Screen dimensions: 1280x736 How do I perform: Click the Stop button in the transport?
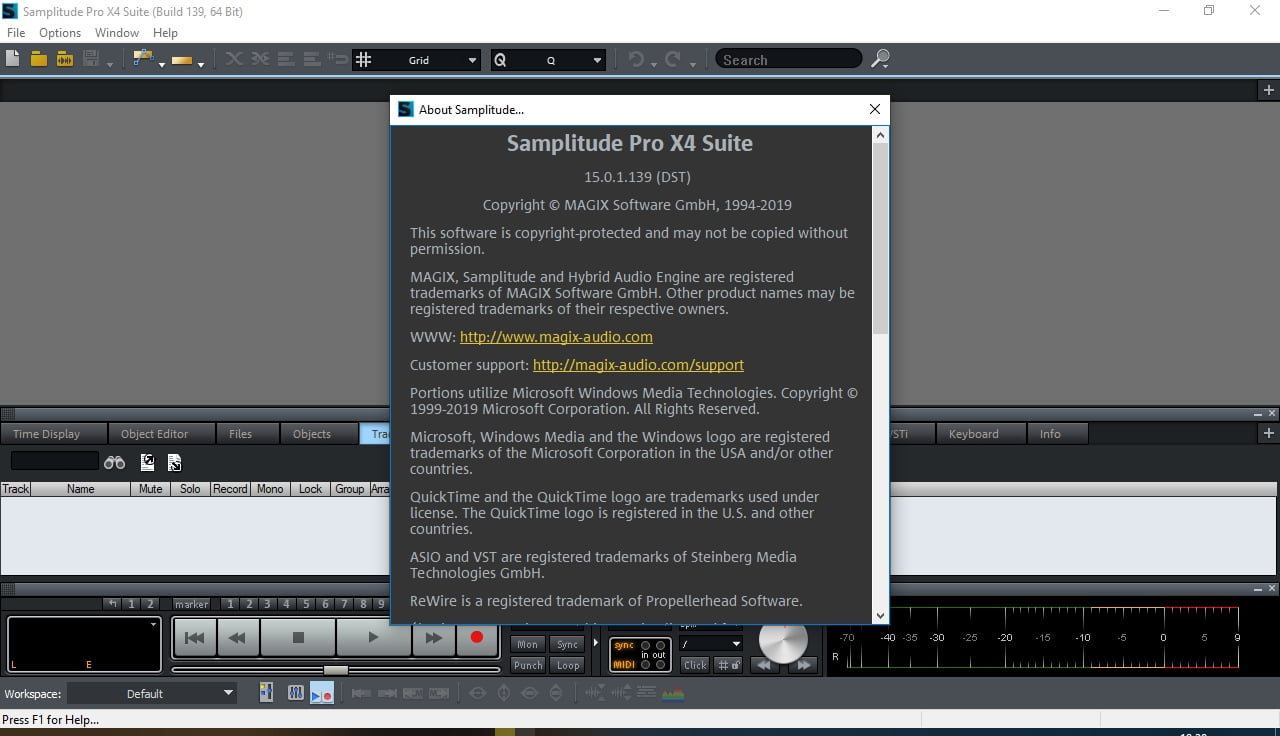pyautogui.click(x=298, y=637)
